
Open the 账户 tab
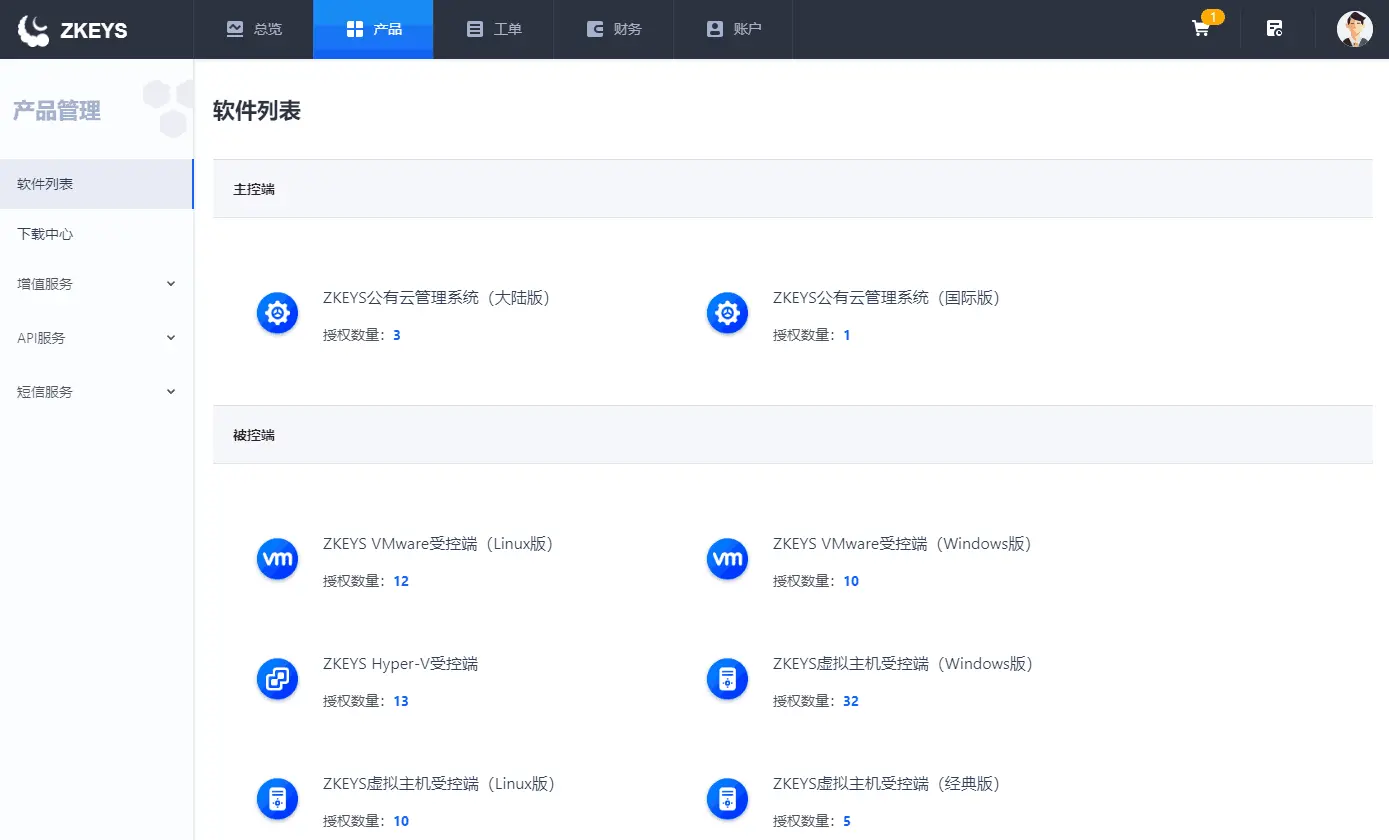pos(733,29)
